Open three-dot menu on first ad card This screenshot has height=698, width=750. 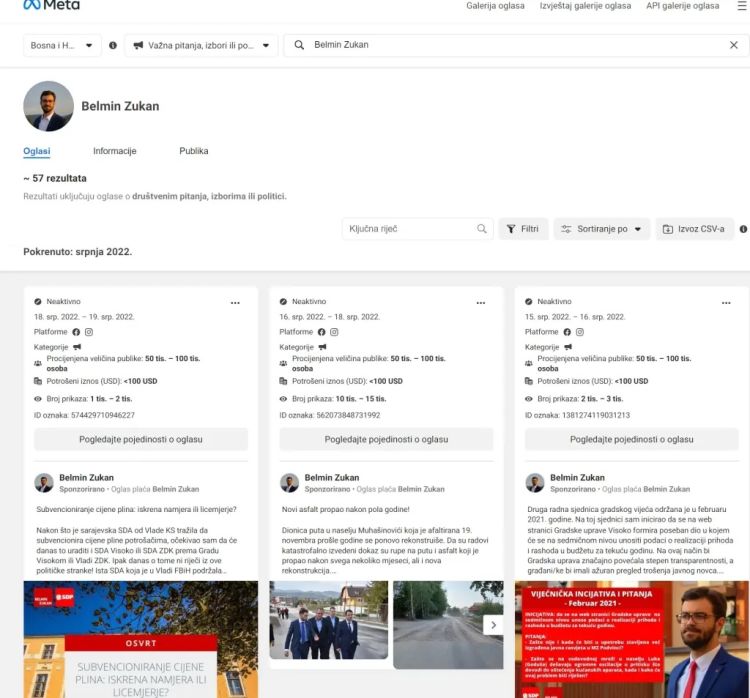[235, 302]
